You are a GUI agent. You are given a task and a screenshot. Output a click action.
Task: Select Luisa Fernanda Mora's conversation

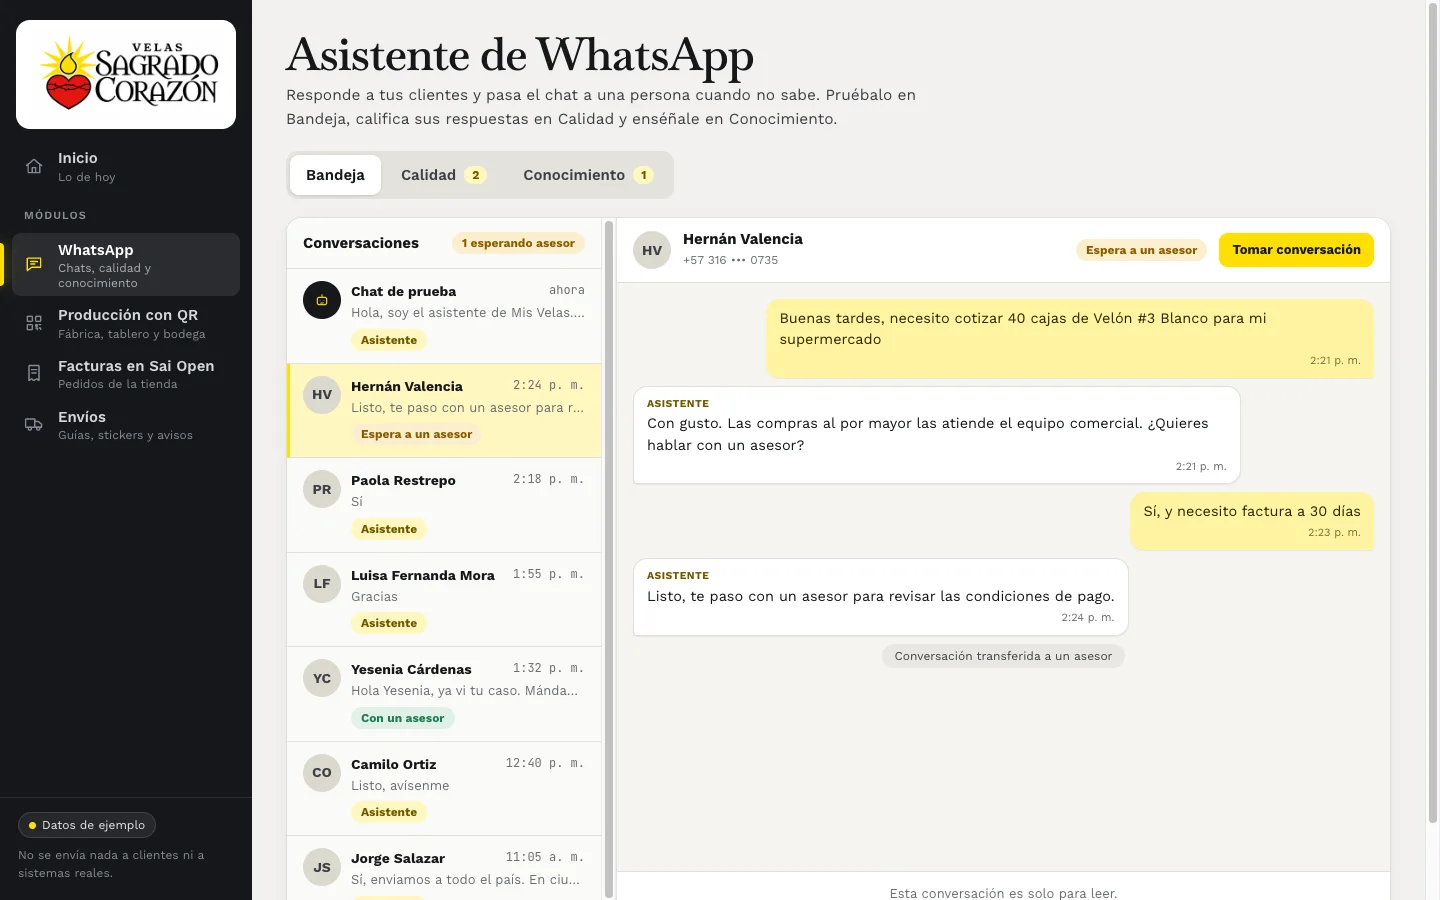[444, 599]
